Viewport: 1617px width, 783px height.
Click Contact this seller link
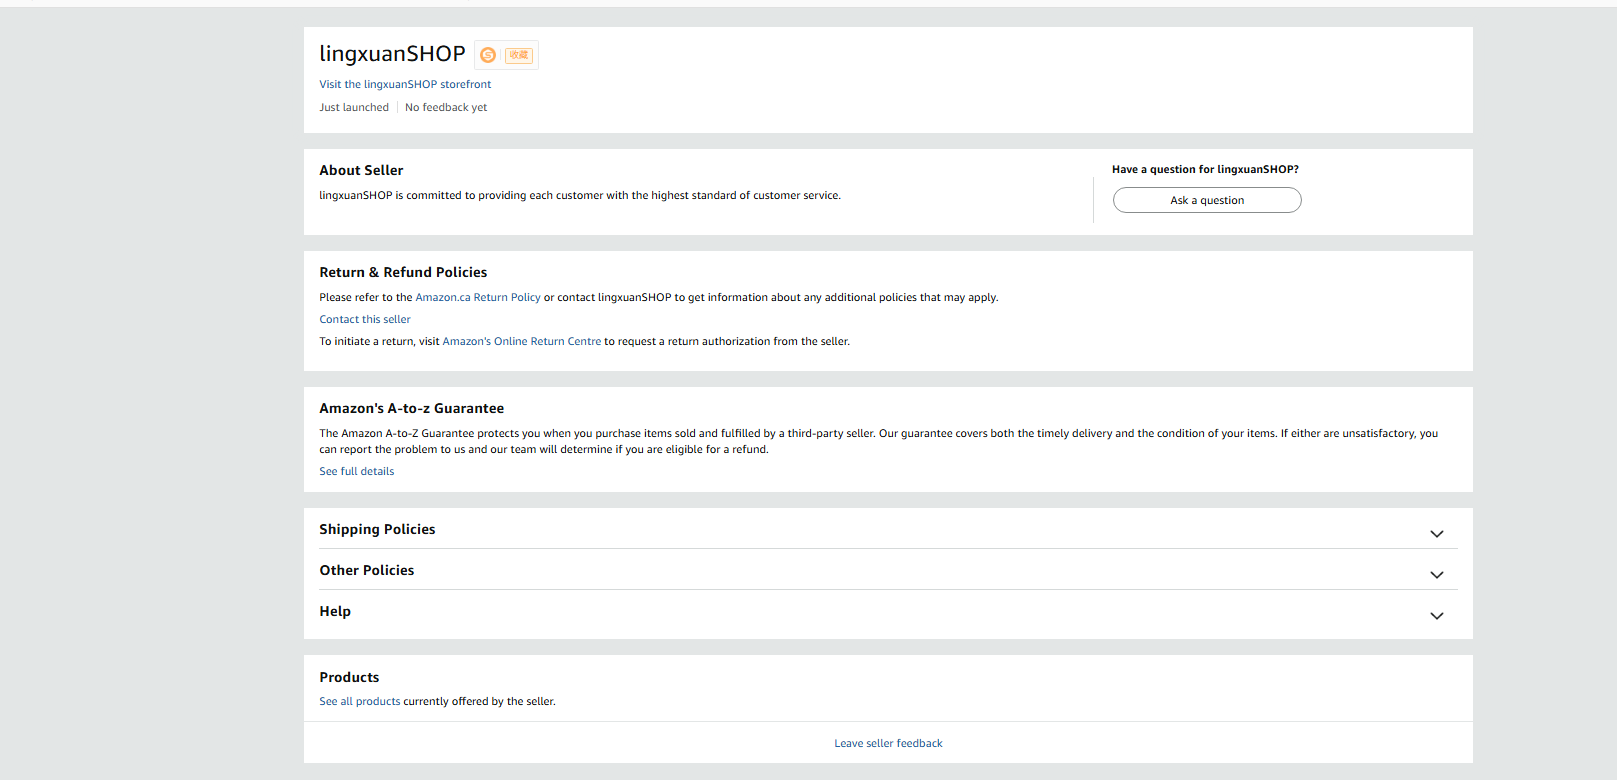pos(365,320)
